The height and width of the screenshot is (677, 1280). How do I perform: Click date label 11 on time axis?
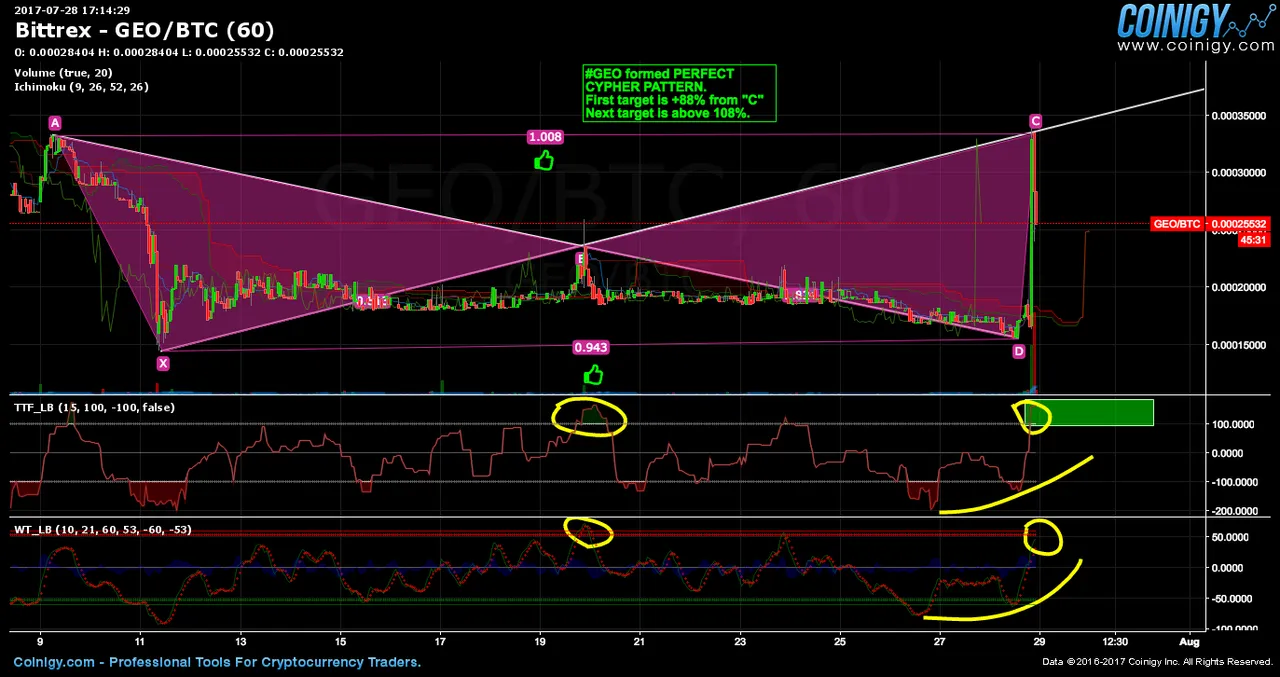pyautogui.click(x=140, y=641)
